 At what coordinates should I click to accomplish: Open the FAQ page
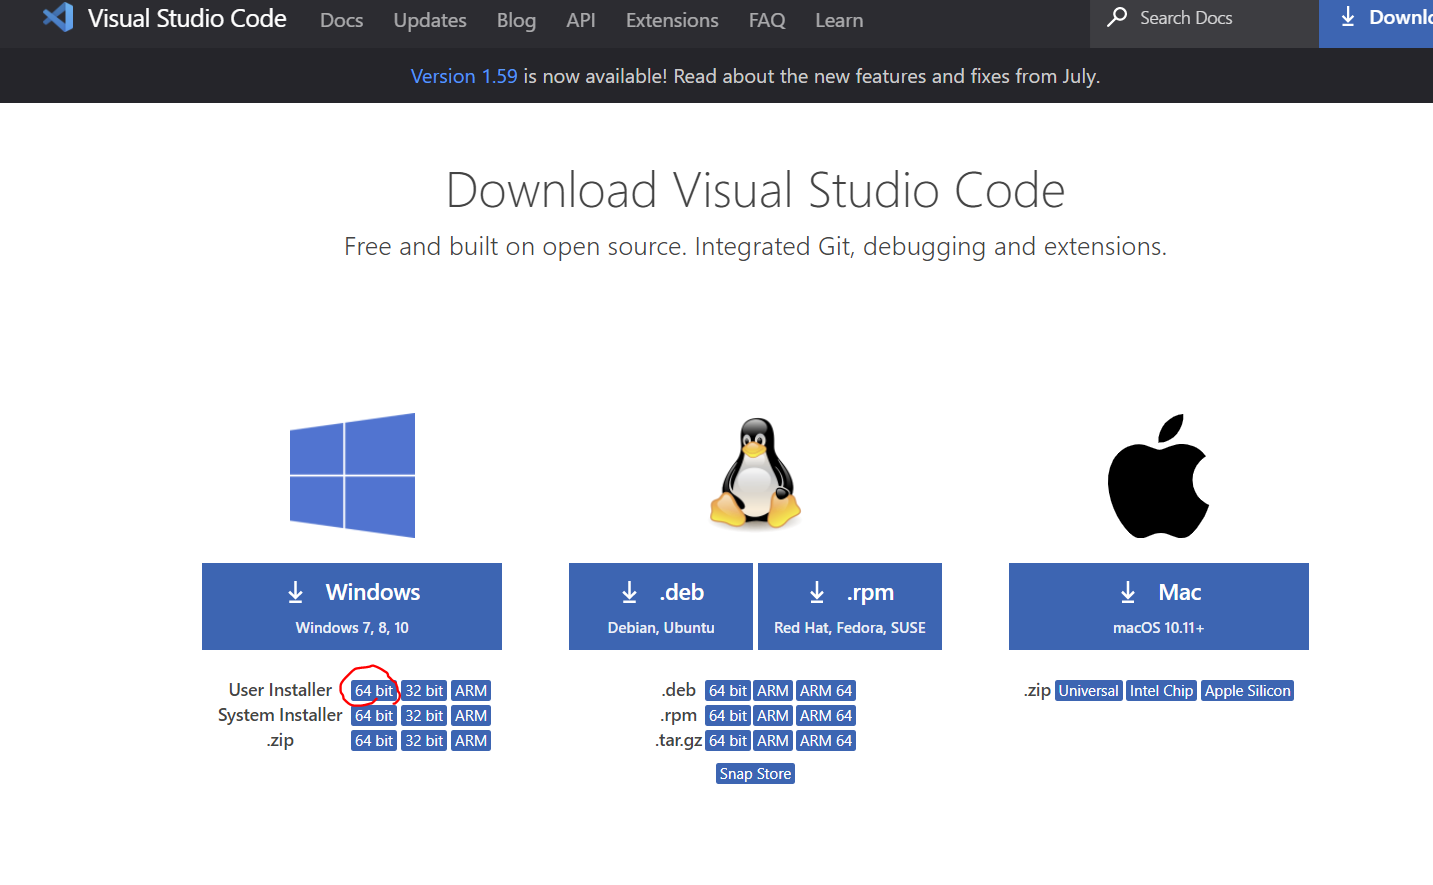(x=767, y=20)
